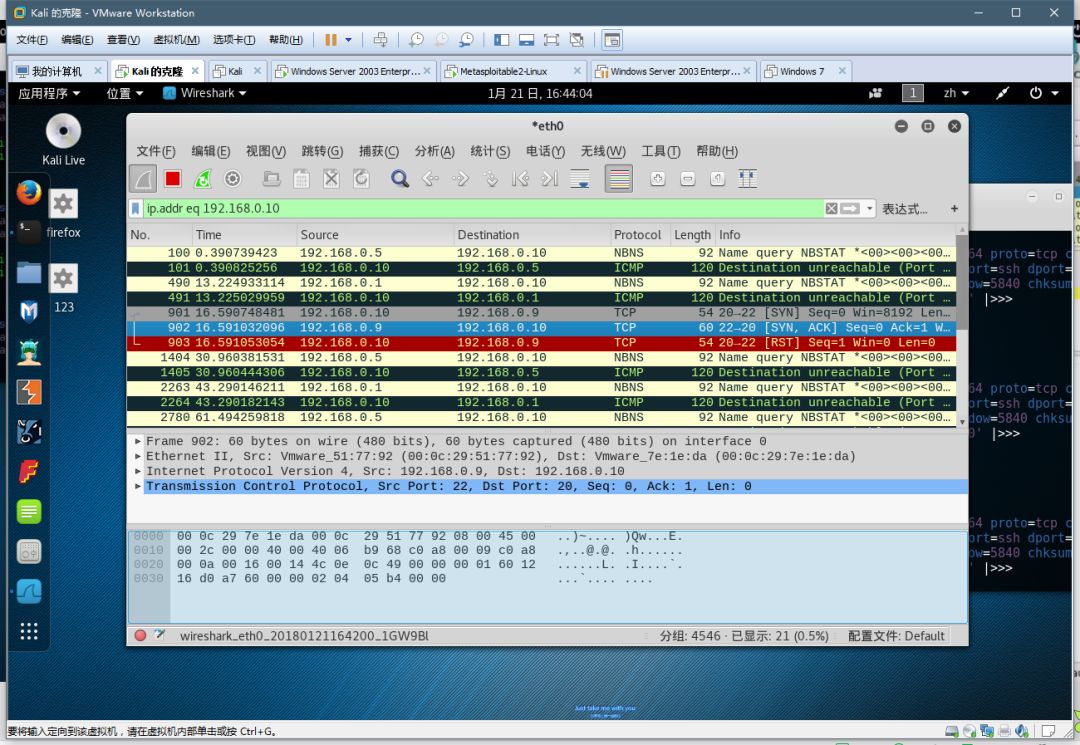Screen dimensions: 1080x745
Task: Save the capture file
Action: point(301,179)
